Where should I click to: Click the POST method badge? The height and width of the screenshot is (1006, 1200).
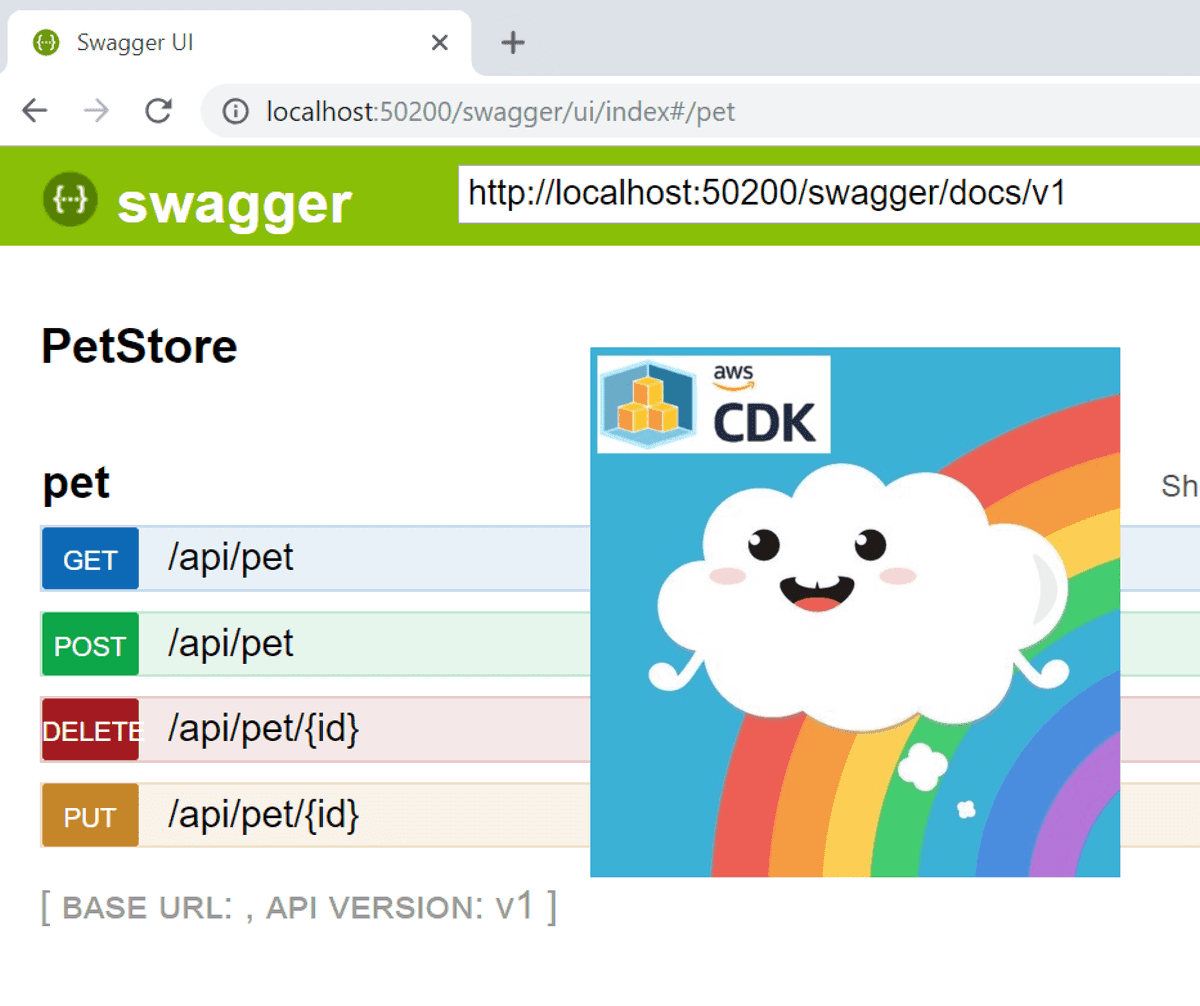pyautogui.click(x=90, y=645)
